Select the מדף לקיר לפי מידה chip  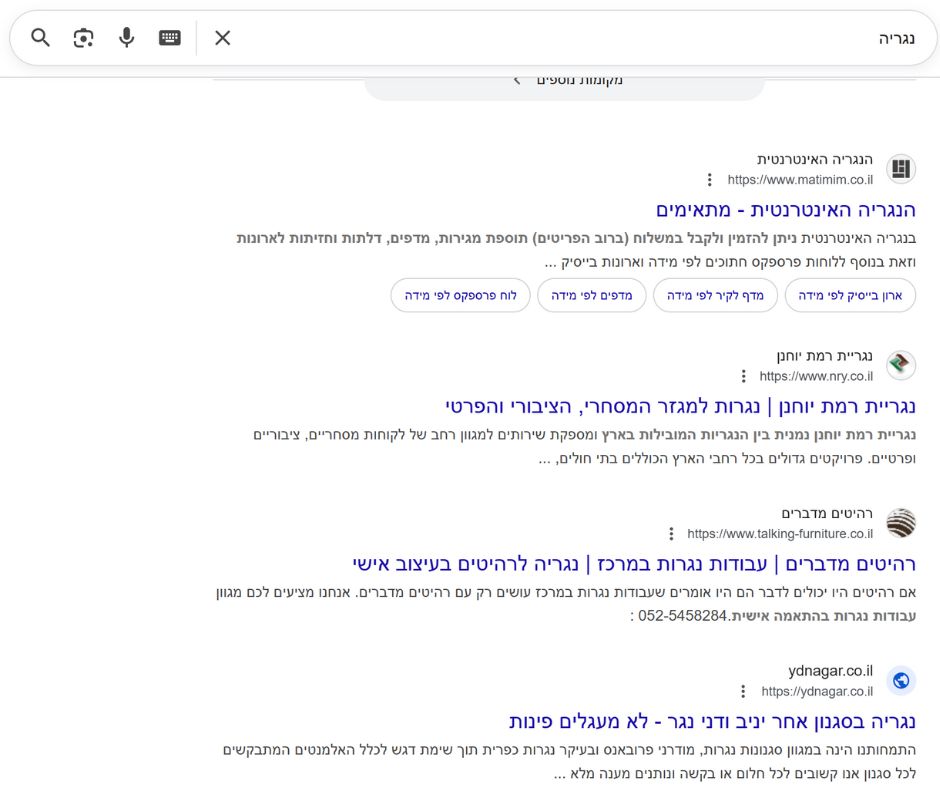pos(715,296)
